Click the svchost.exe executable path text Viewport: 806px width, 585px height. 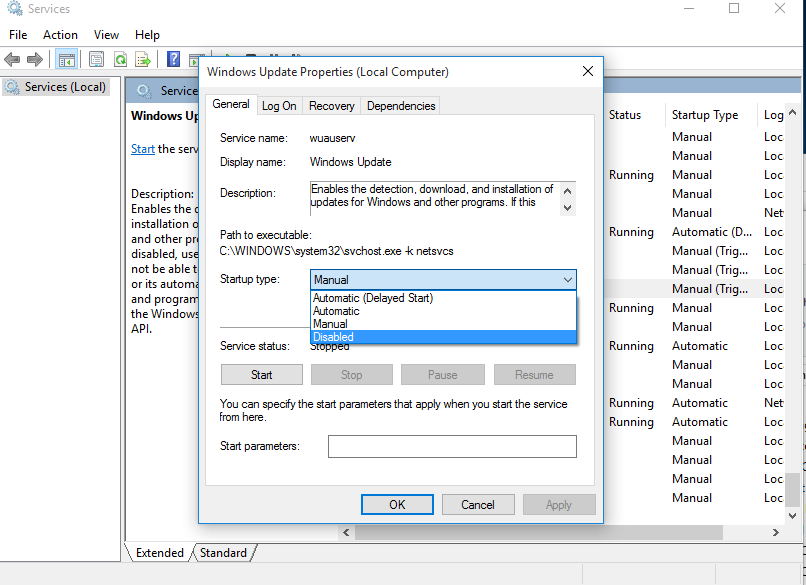click(x=337, y=251)
